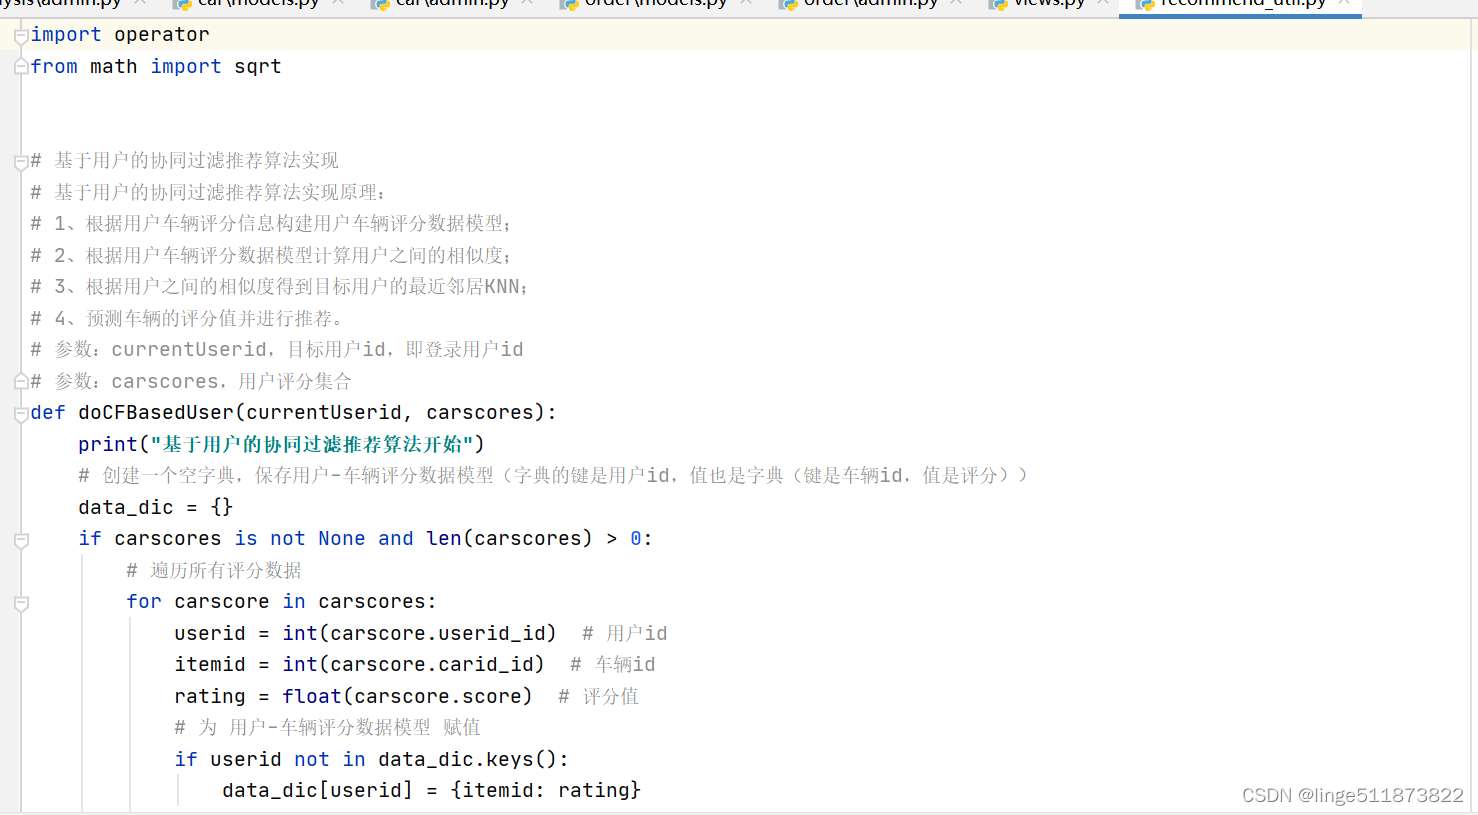Click the comment '# 遍历所有评分数据'
1478x815 pixels.
pos(214,570)
